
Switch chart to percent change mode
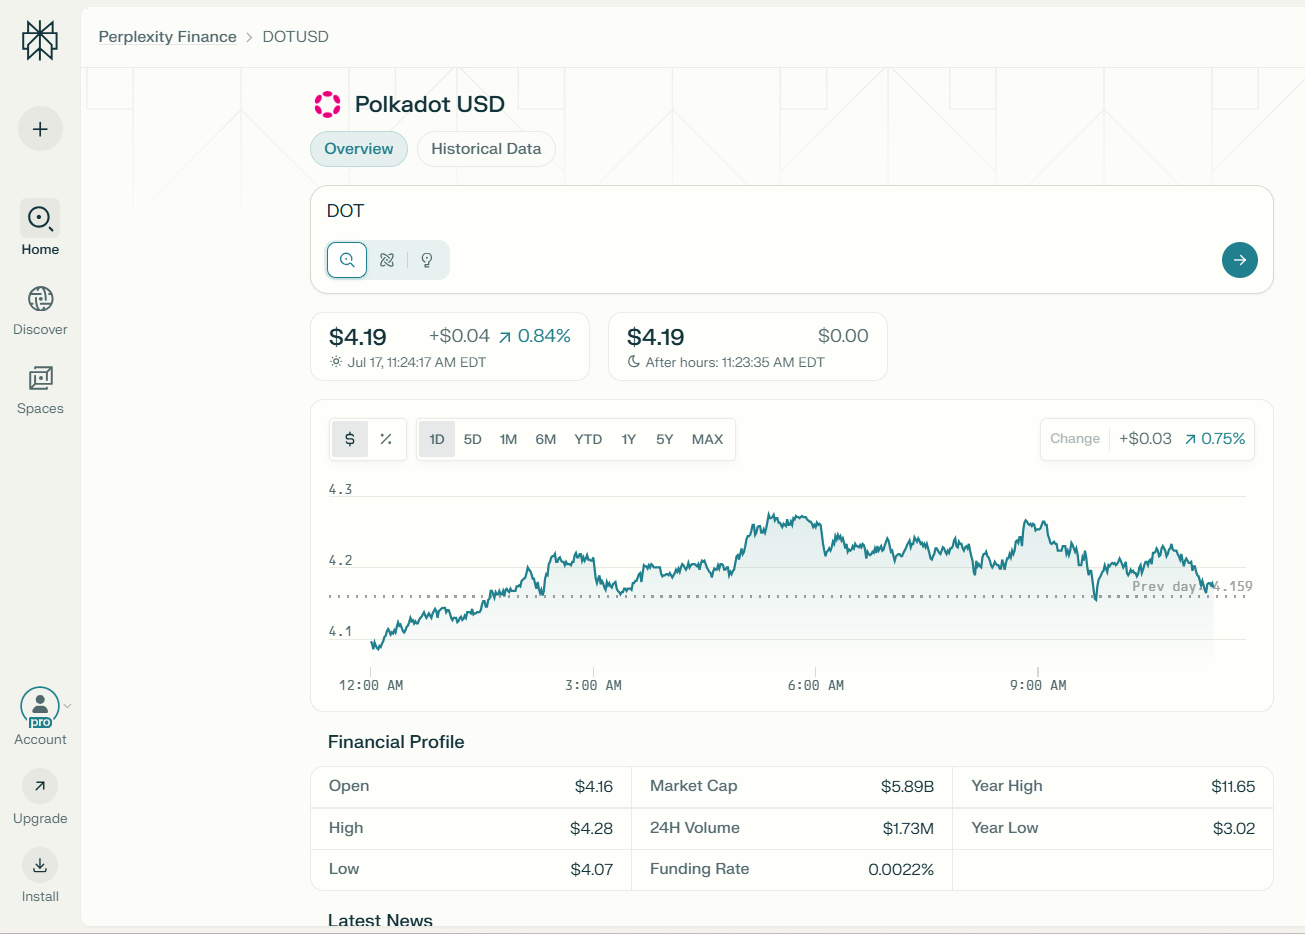coord(386,439)
